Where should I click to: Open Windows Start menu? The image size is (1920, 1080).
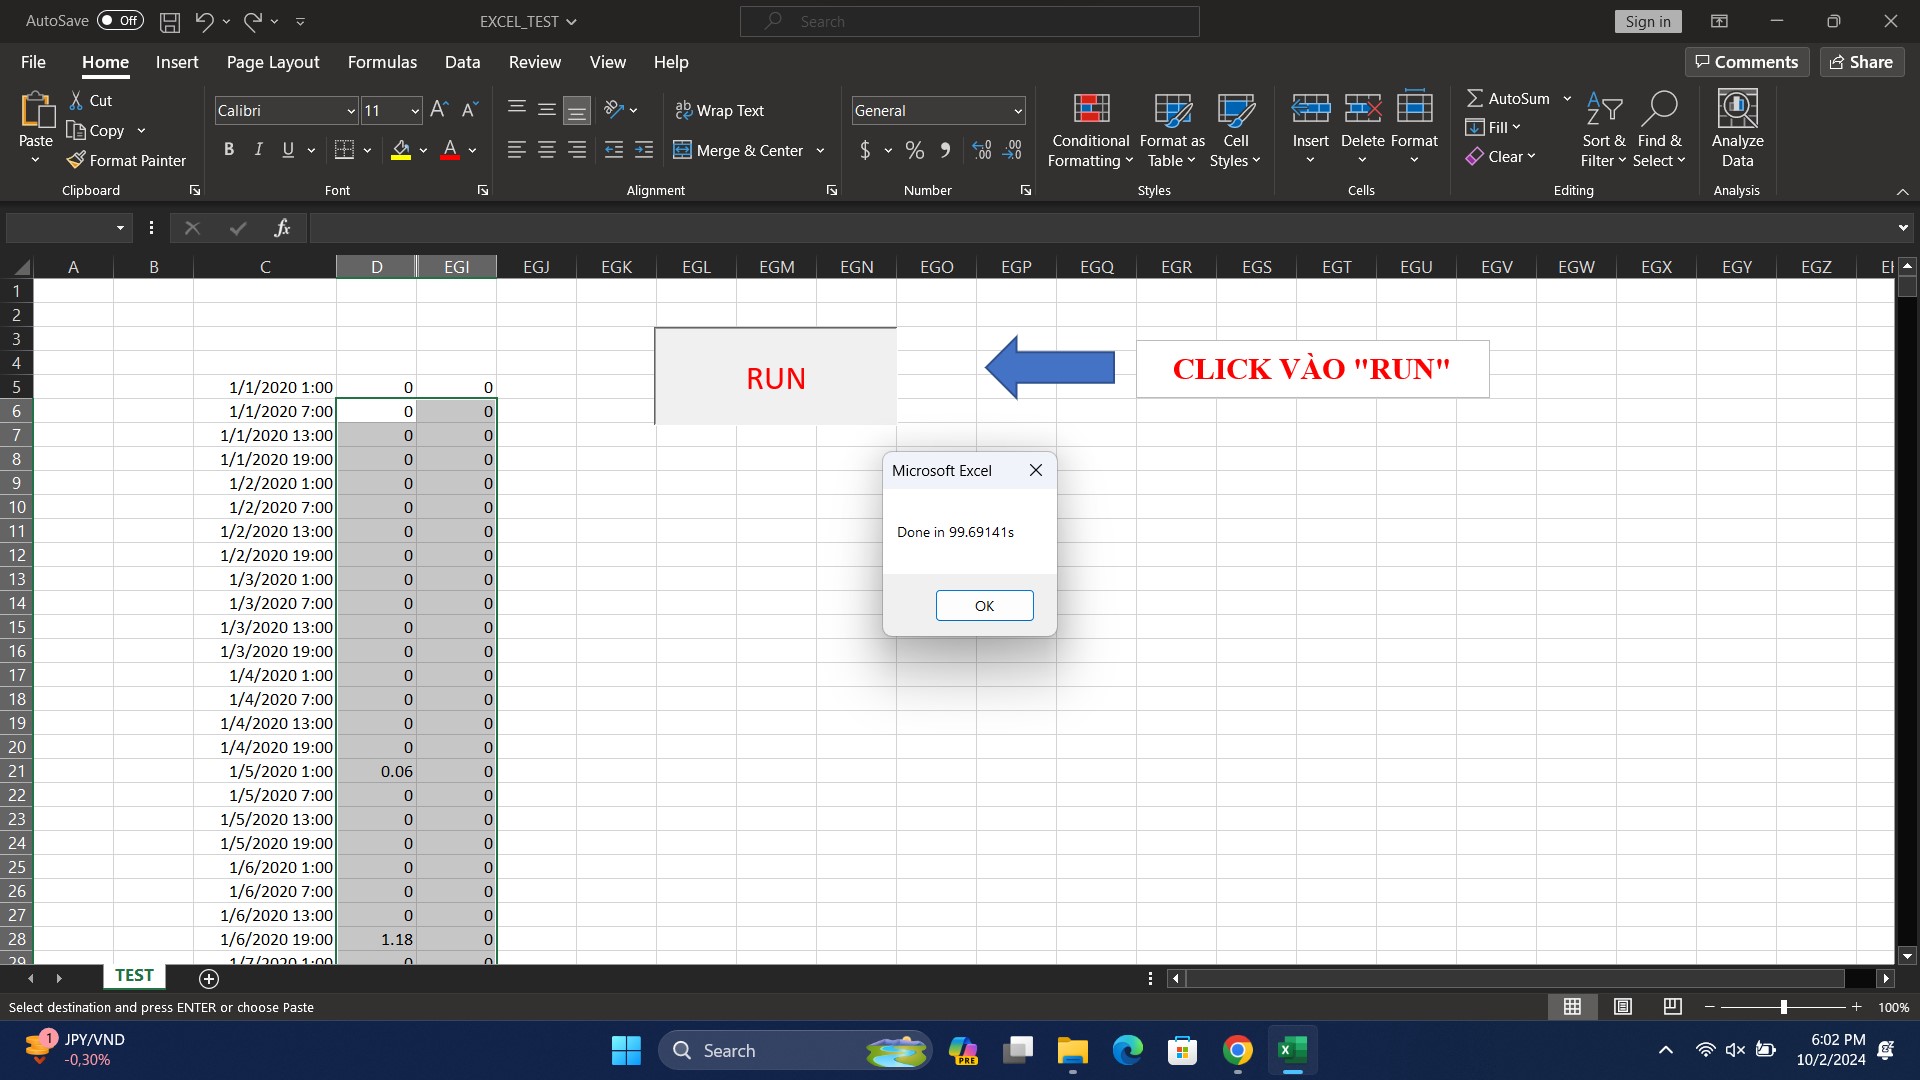(626, 1050)
